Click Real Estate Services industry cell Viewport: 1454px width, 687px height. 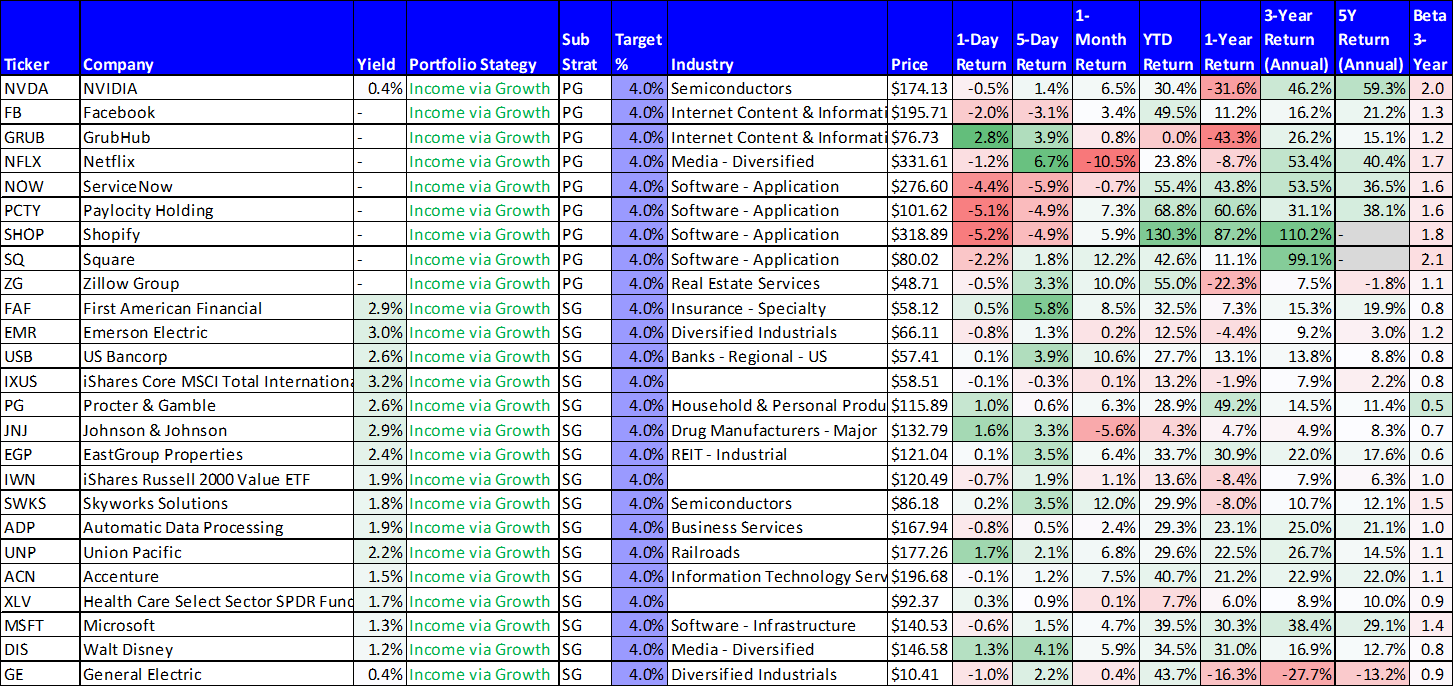[778, 283]
